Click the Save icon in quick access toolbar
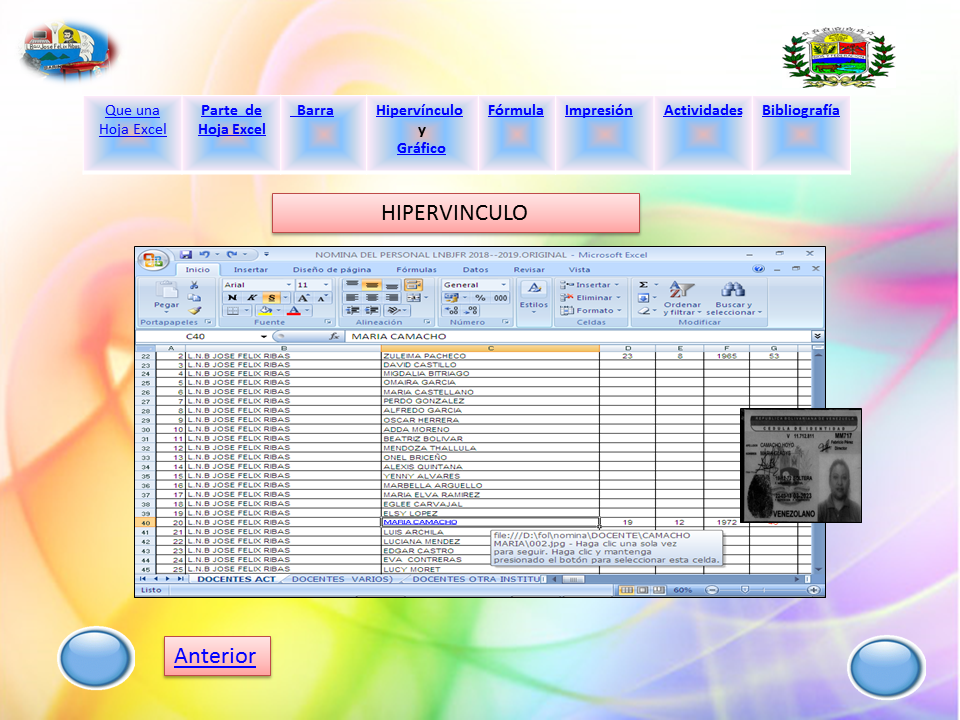Viewport: 960px width, 720px height. [x=186, y=254]
